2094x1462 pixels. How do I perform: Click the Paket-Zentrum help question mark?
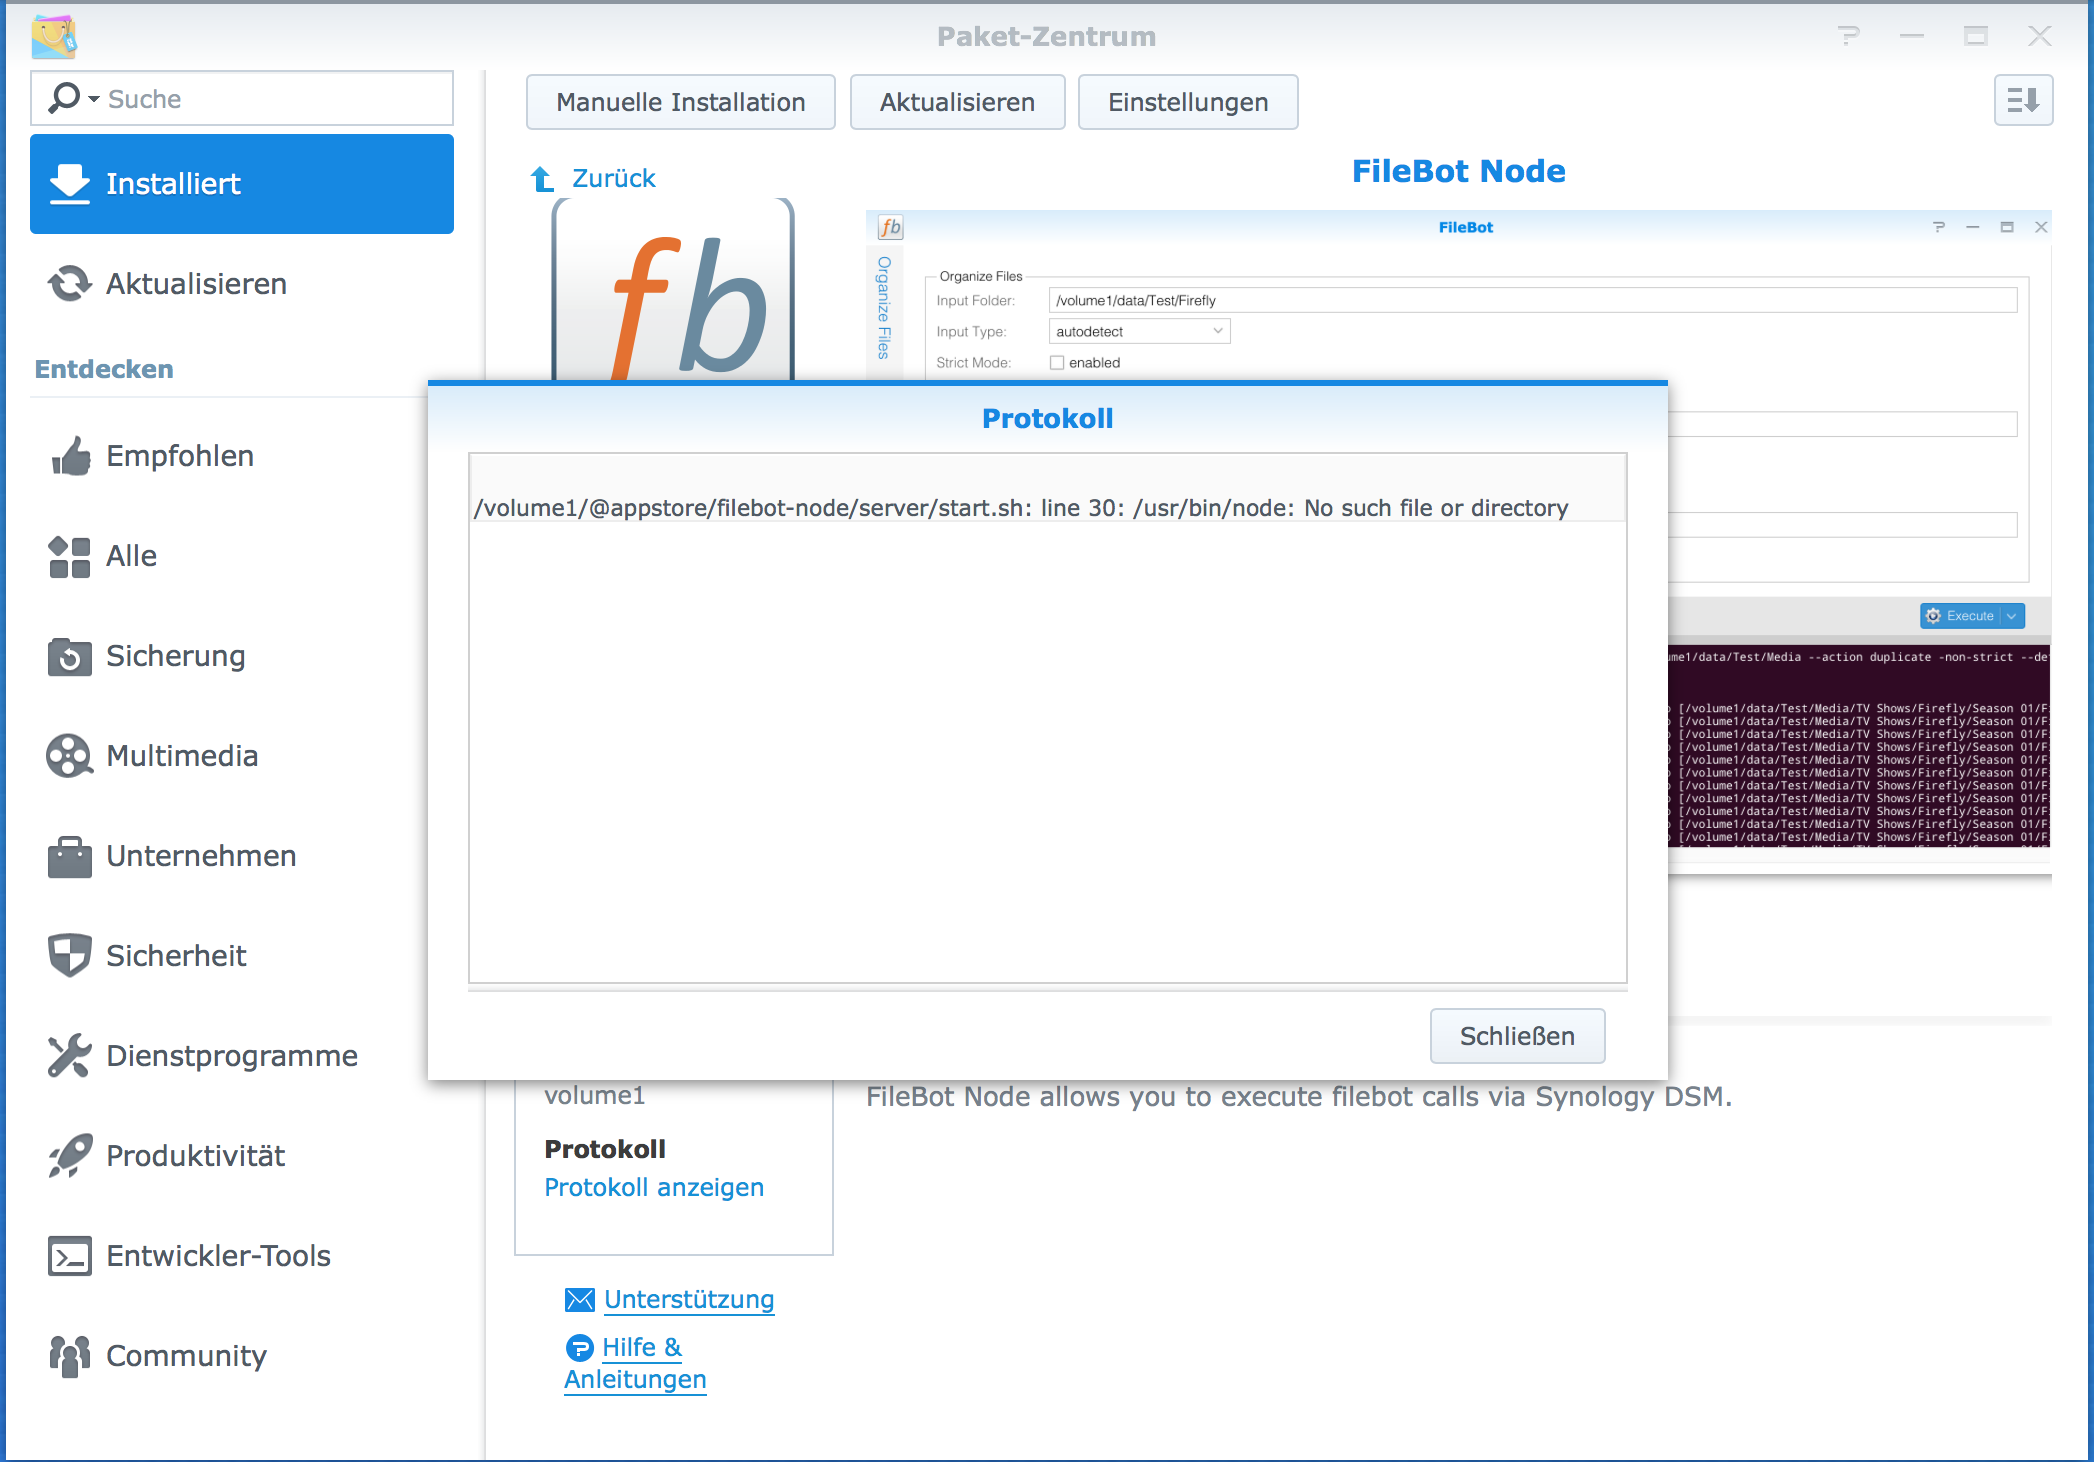[1848, 37]
